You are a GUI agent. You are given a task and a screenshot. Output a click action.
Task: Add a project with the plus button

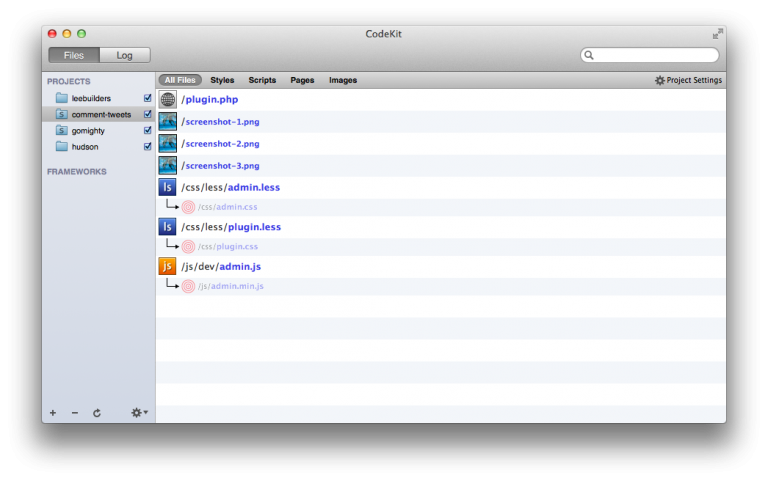click(53, 413)
